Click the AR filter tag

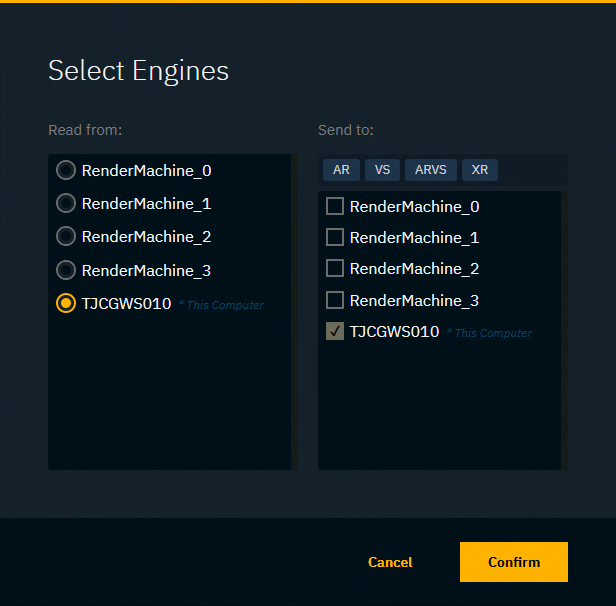click(x=341, y=170)
